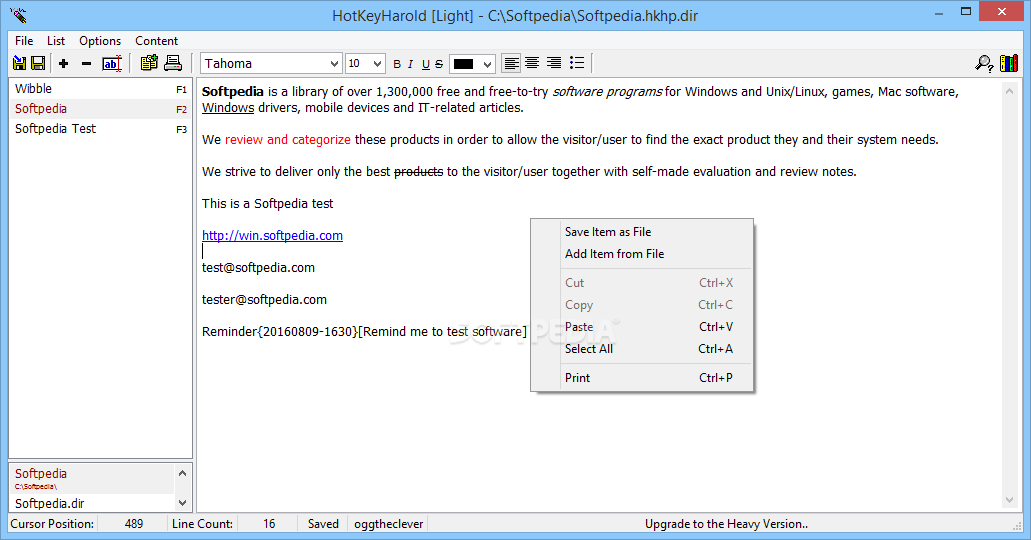Align text left
The image size is (1031, 540).
pyautogui.click(x=511, y=63)
